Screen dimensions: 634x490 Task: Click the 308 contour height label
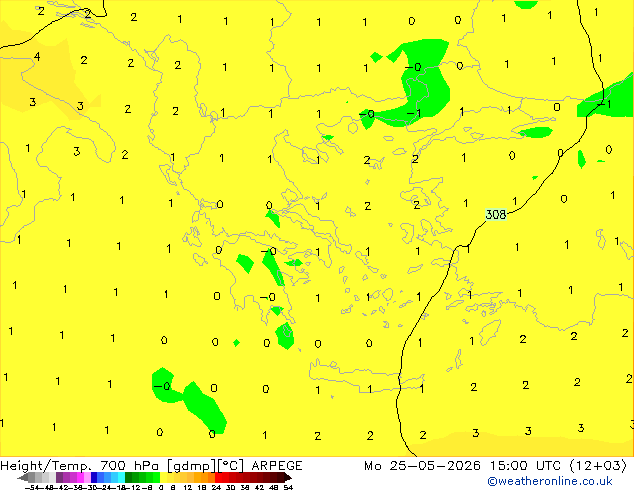[x=496, y=214]
